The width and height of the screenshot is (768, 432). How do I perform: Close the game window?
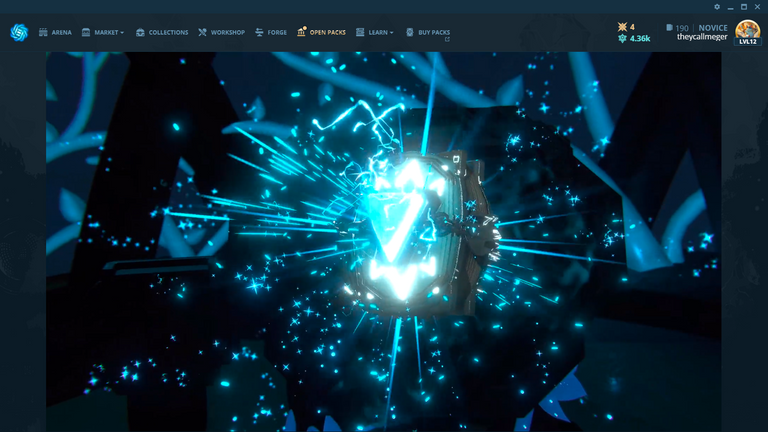757,7
